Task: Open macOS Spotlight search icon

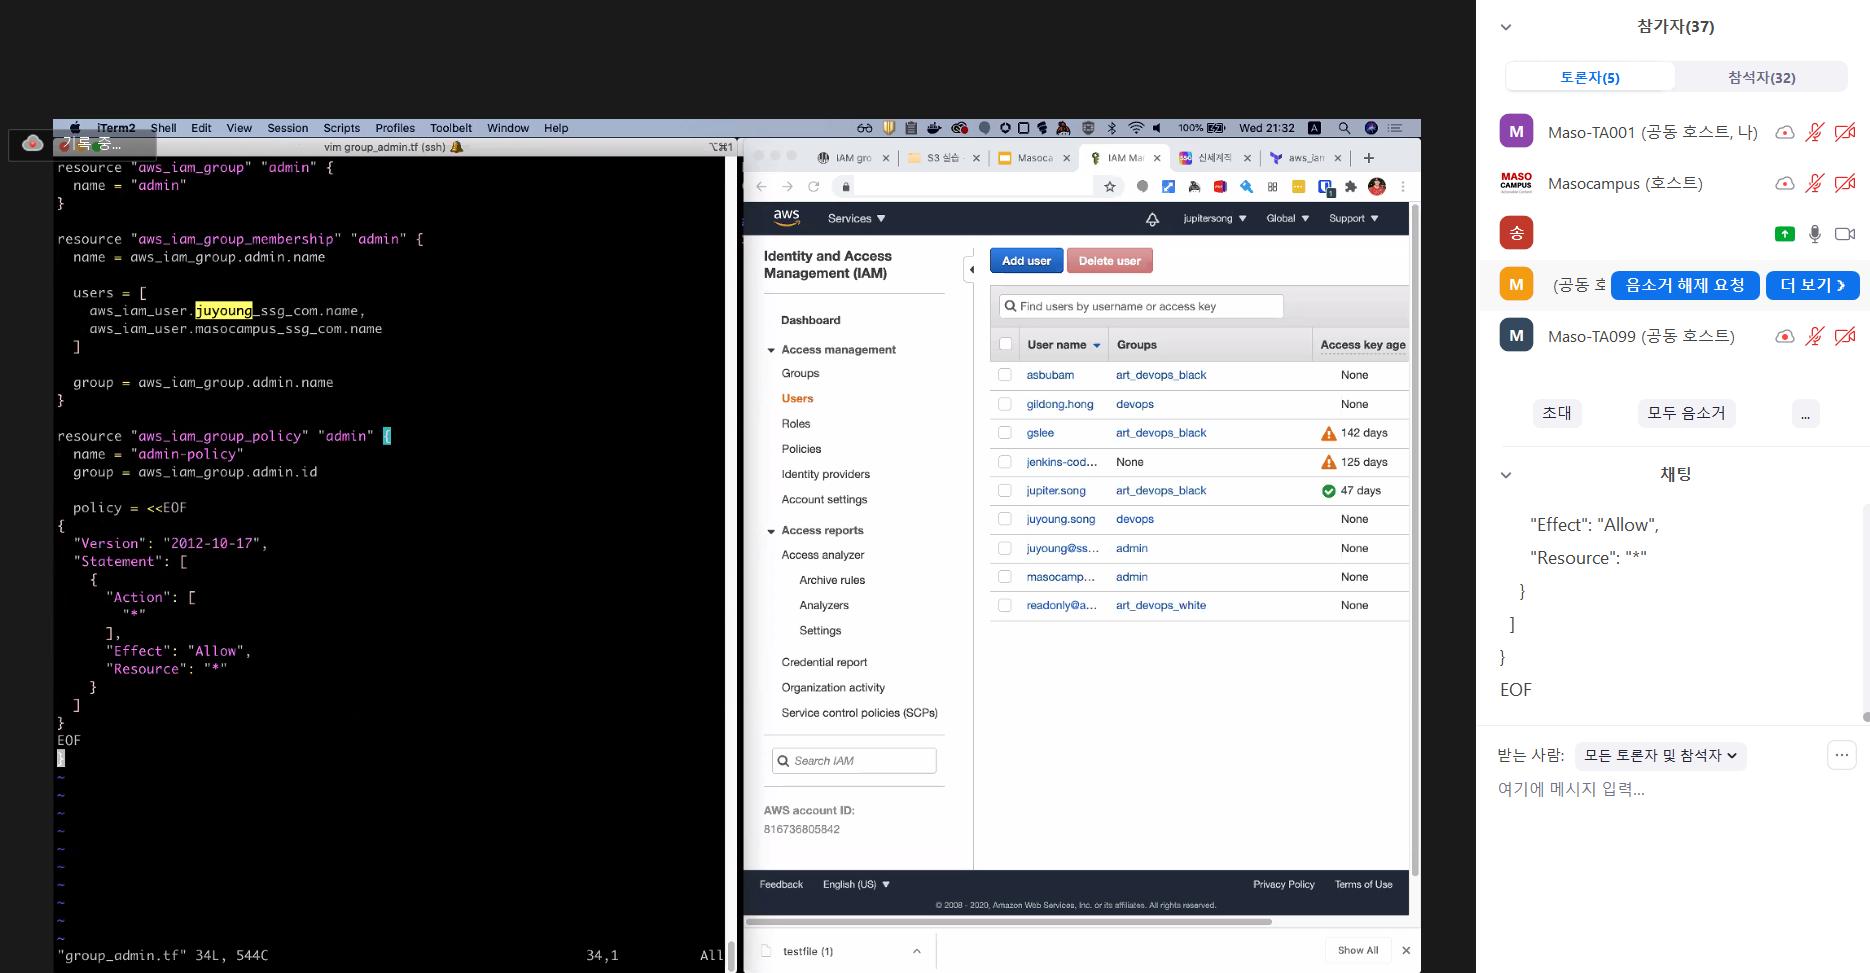Action: pos(1344,128)
